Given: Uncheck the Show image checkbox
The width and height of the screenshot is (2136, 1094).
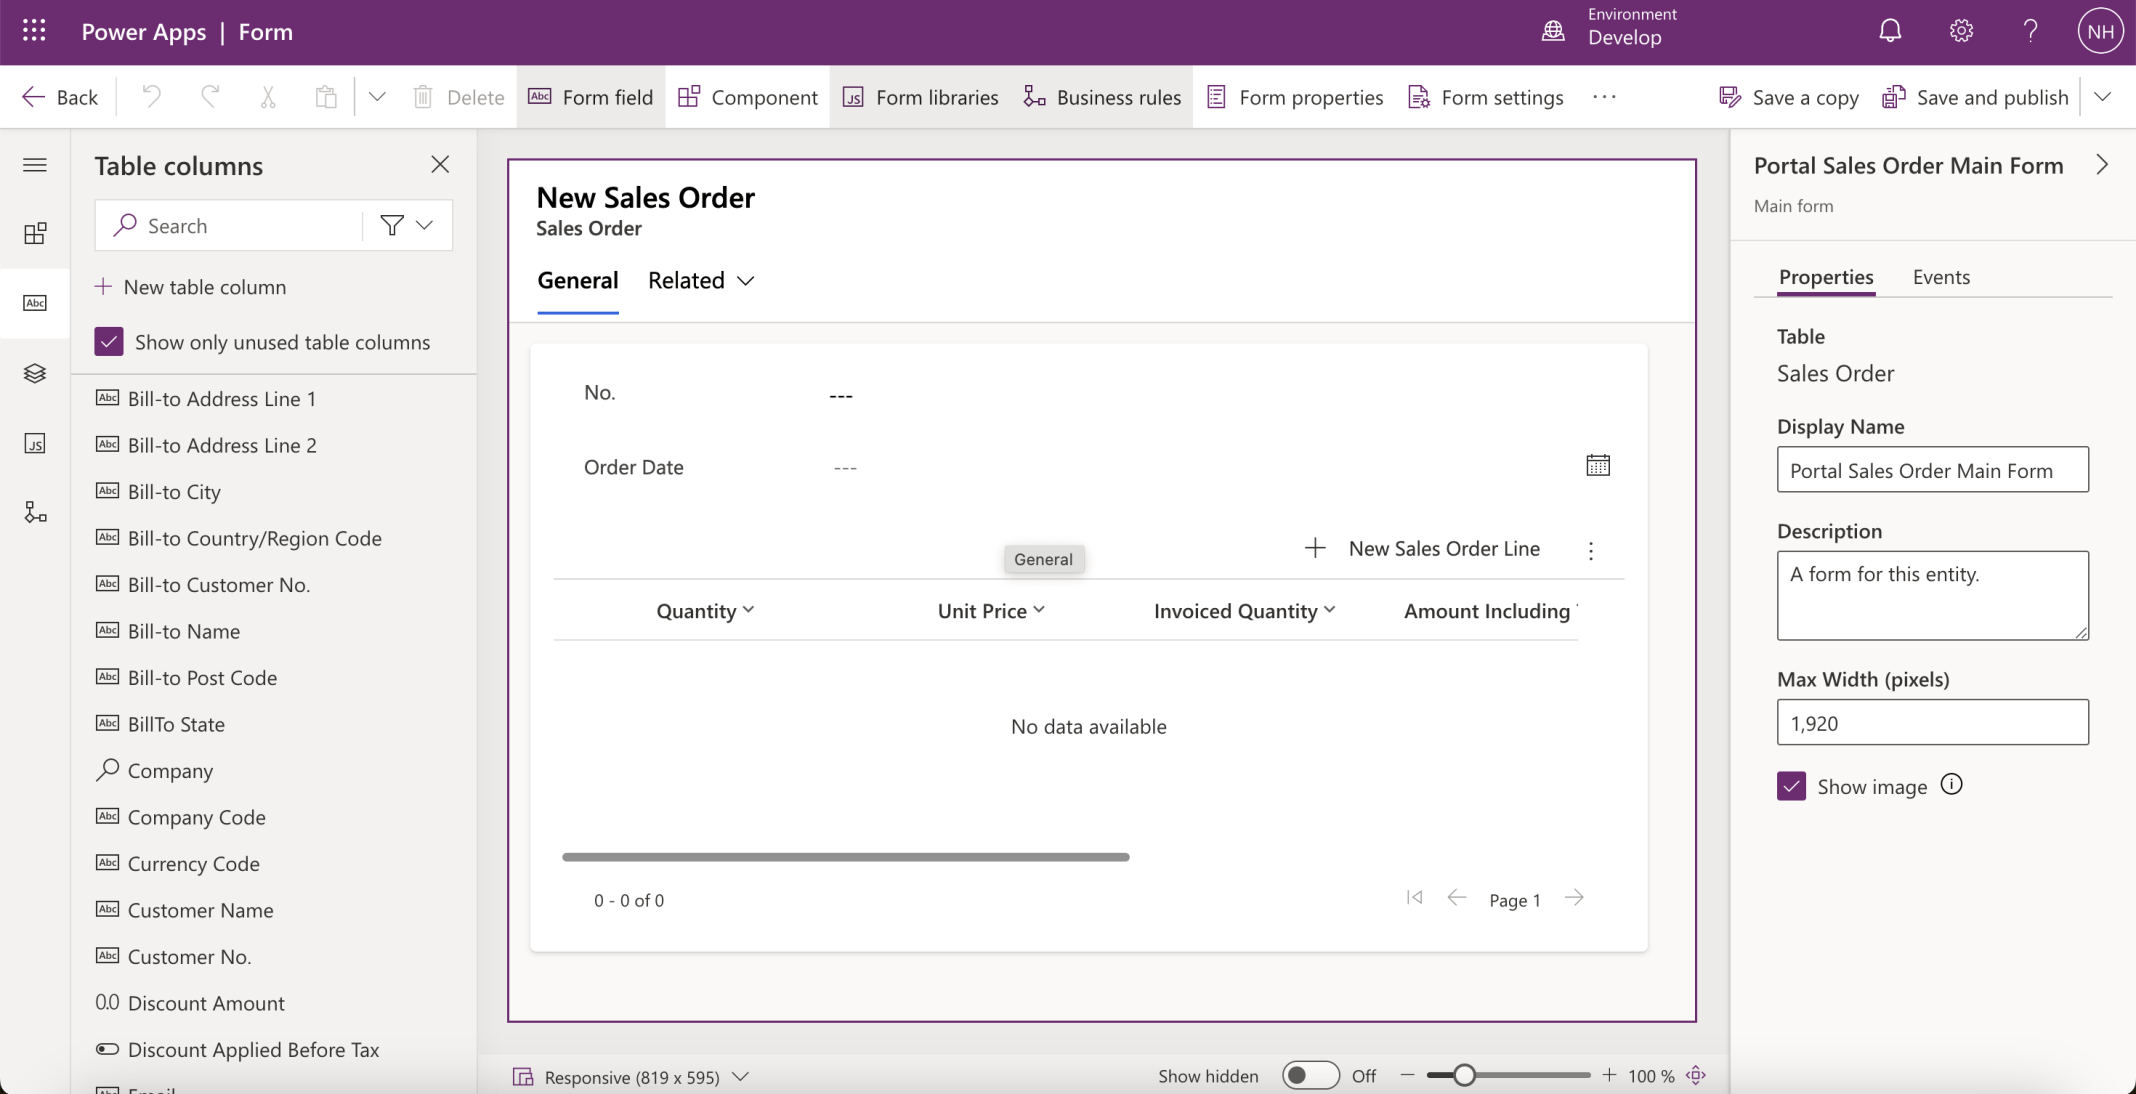Looking at the screenshot, I should [1791, 786].
